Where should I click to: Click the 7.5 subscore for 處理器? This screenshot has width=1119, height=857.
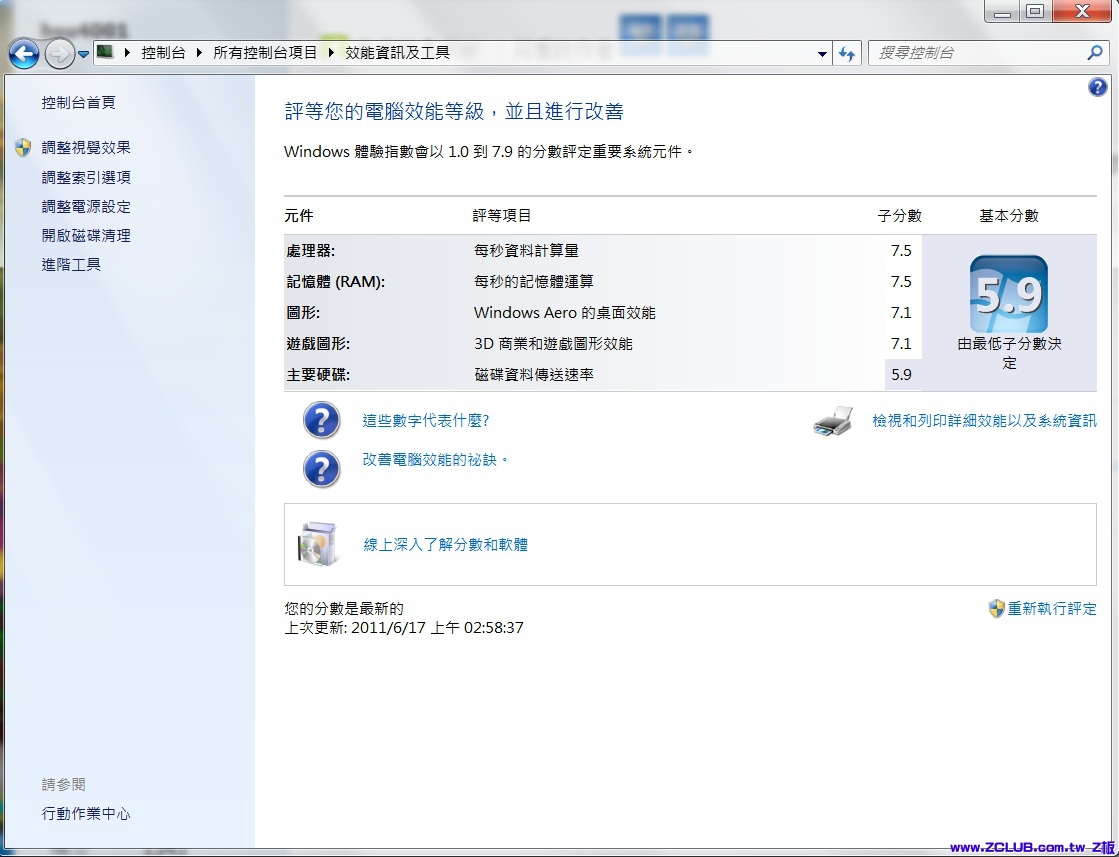point(901,250)
